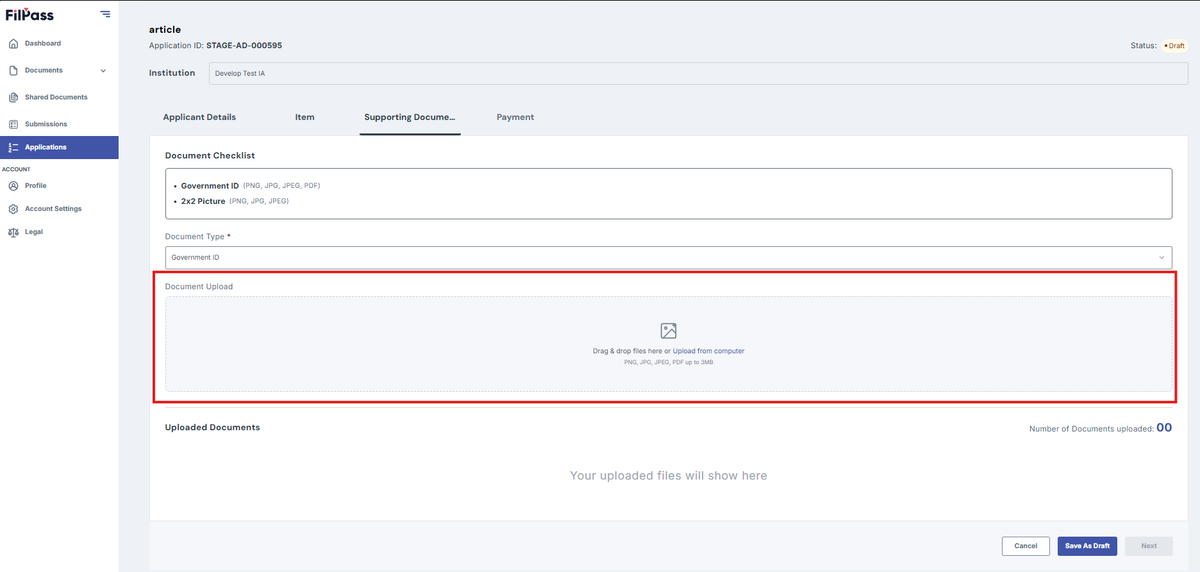The height and width of the screenshot is (572, 1200).
Task: Click the Cancel button
Action: pos(1026,546)
